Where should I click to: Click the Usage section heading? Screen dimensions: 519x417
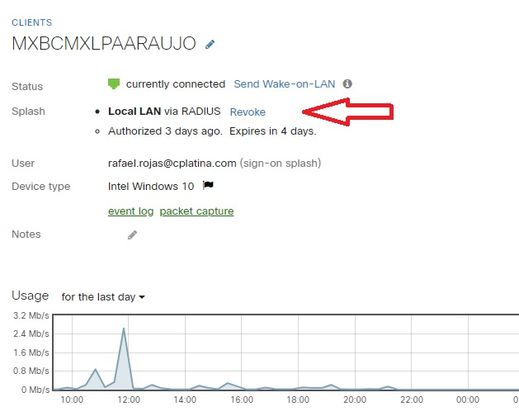coord(30,296)
